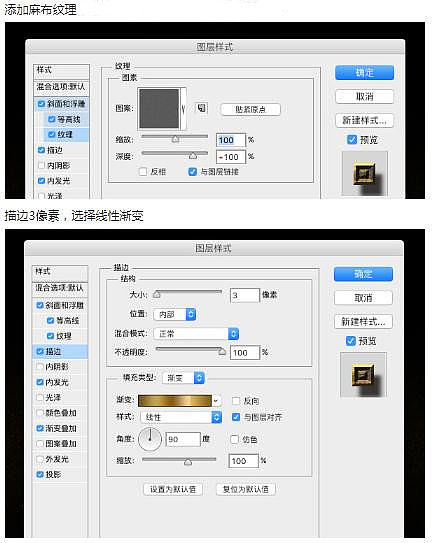Focus the 深度 value field showing -100
436x543 pixels.
[231, 157]
